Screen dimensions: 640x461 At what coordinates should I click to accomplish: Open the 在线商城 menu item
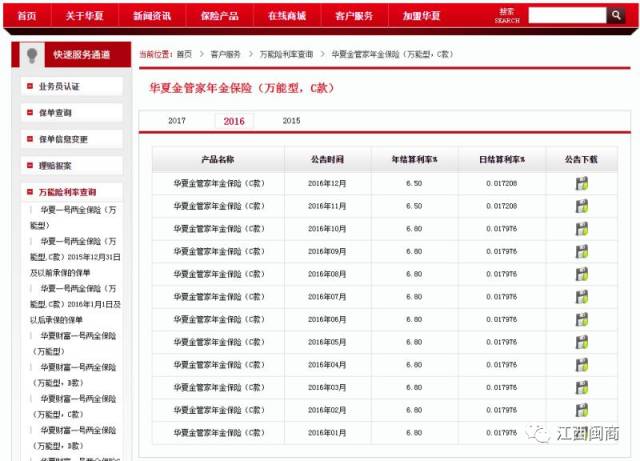tap(287, 16)
